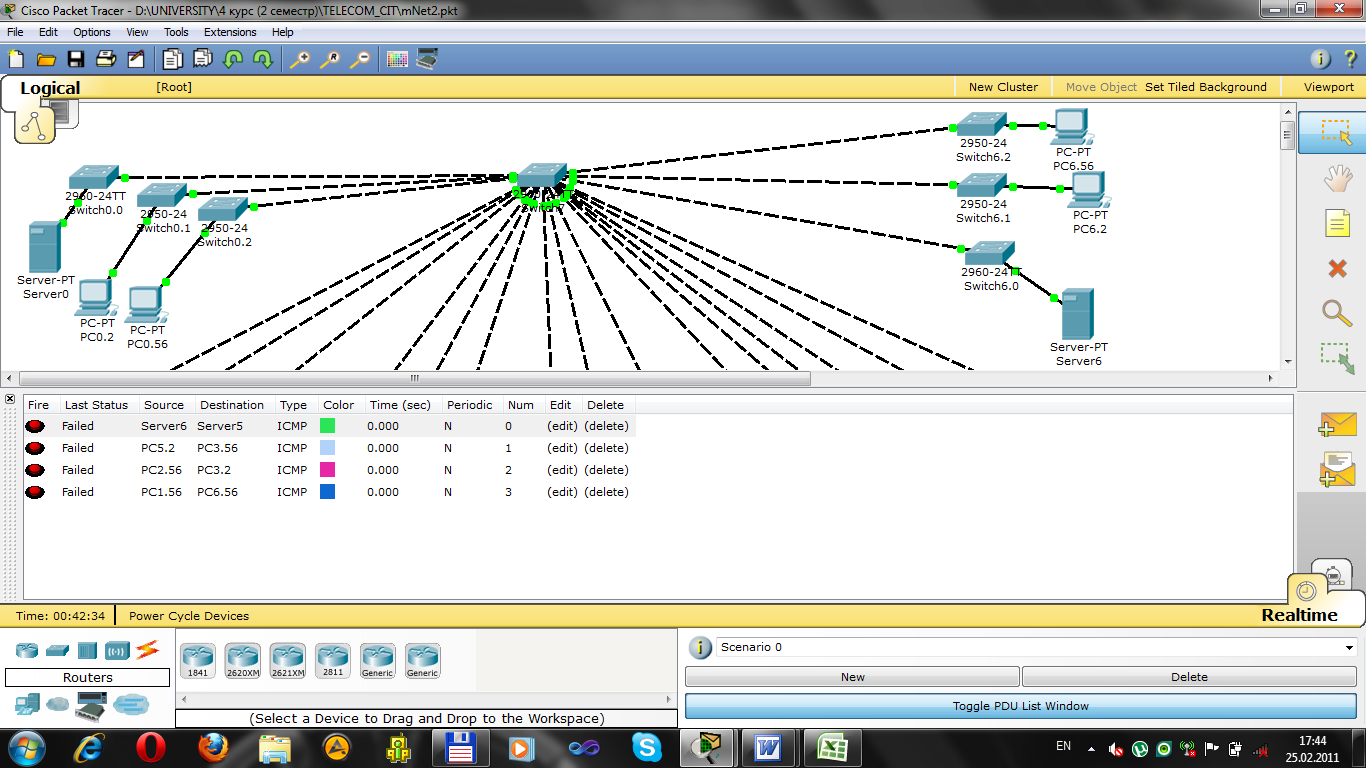Click the New scenario button

point(852,677)
